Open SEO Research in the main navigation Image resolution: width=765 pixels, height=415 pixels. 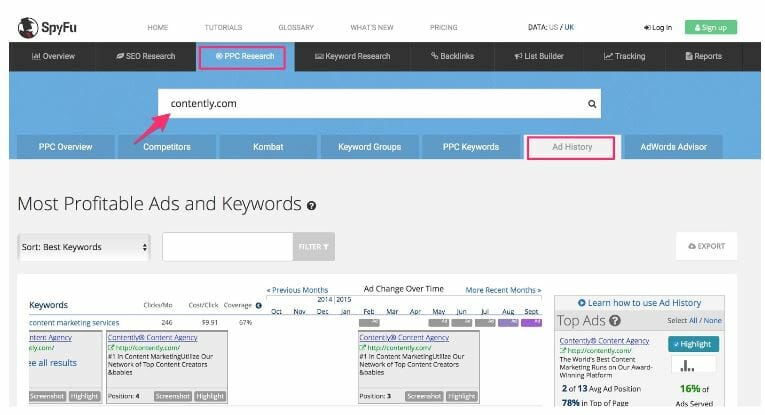[145, 56]
